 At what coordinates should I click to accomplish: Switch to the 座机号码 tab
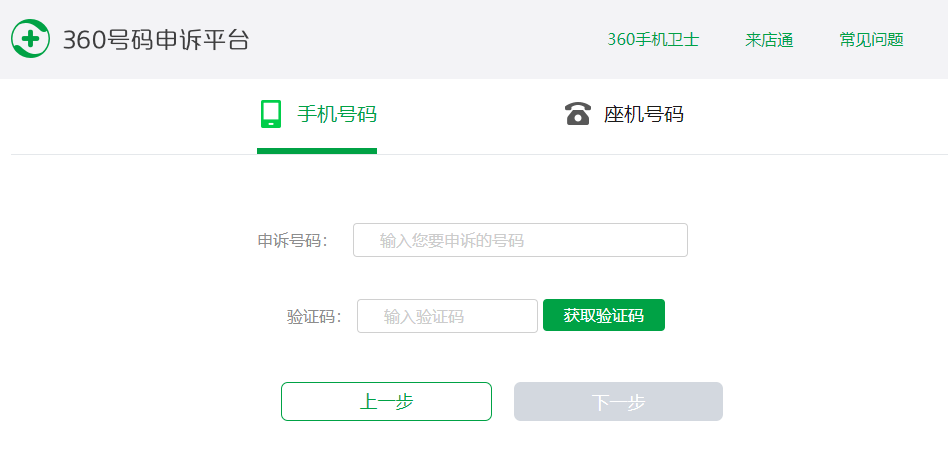coord(643,114)
